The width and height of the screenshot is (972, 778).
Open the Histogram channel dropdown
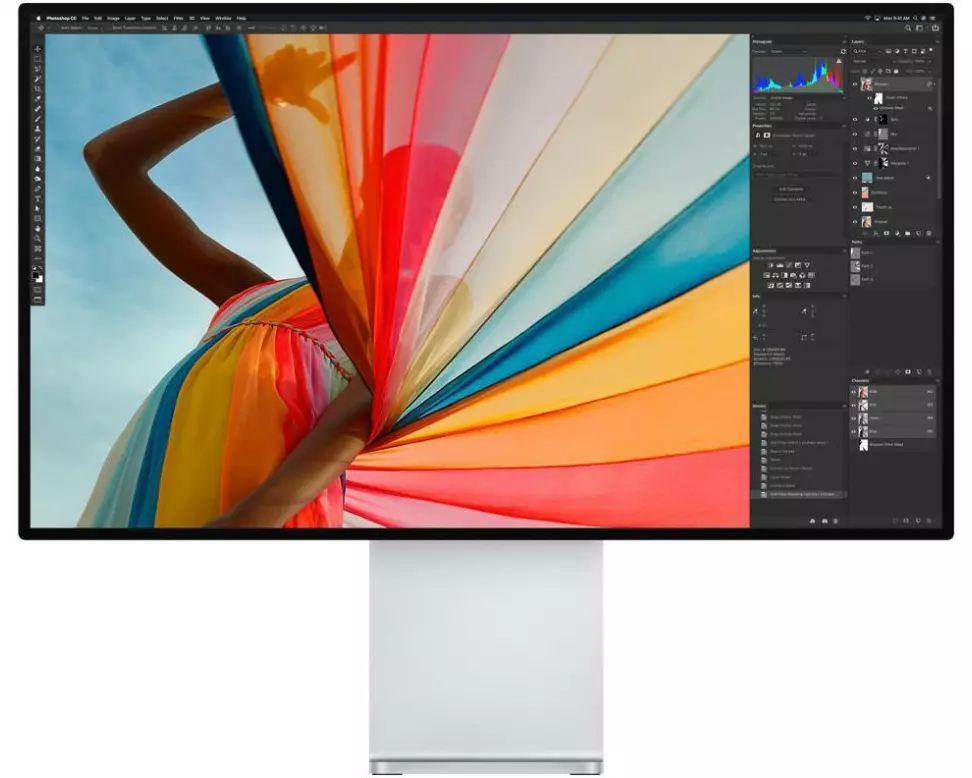tap(789, 51)
